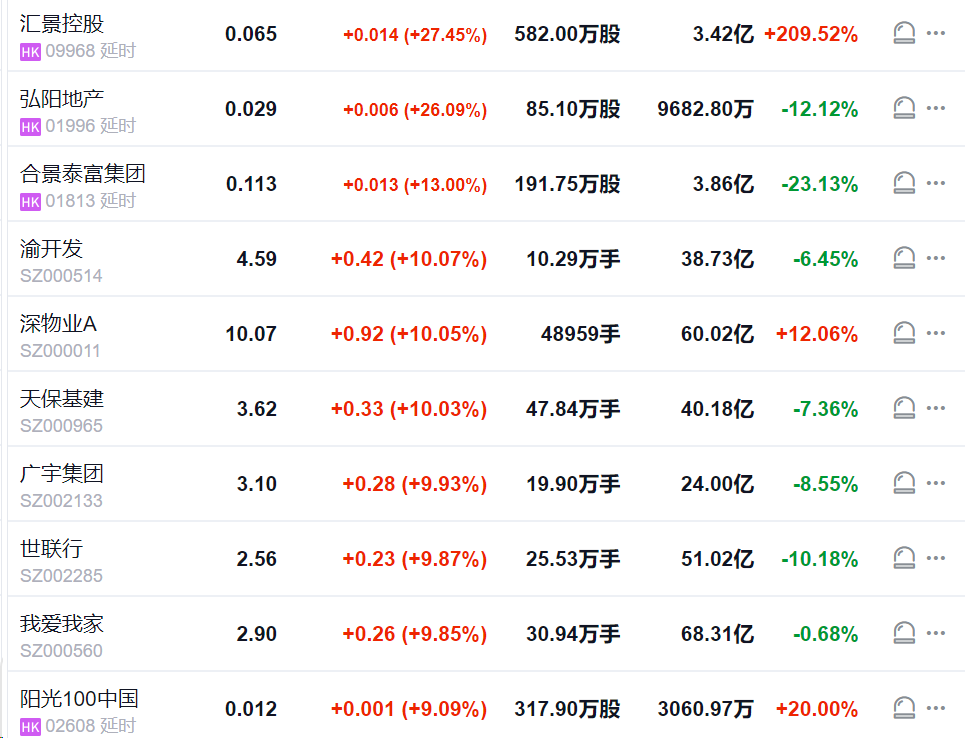Open more options dots for 深物业A

click(935, 333)
